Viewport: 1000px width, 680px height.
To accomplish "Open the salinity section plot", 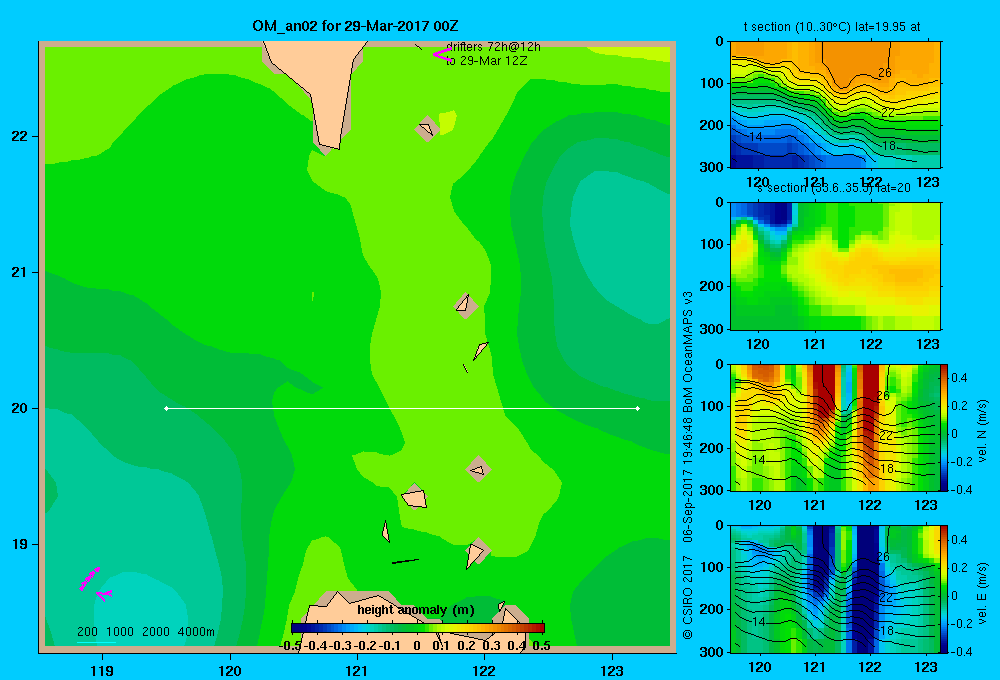I will coord(835,266).
